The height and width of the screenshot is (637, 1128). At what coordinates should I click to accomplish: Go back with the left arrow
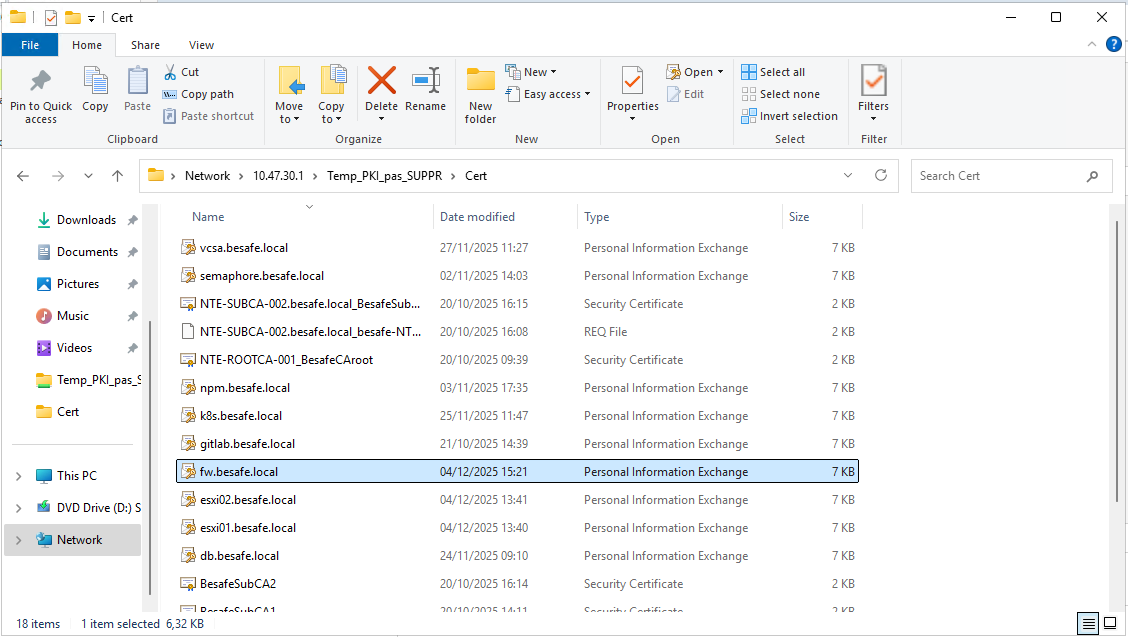pos(23,176)
